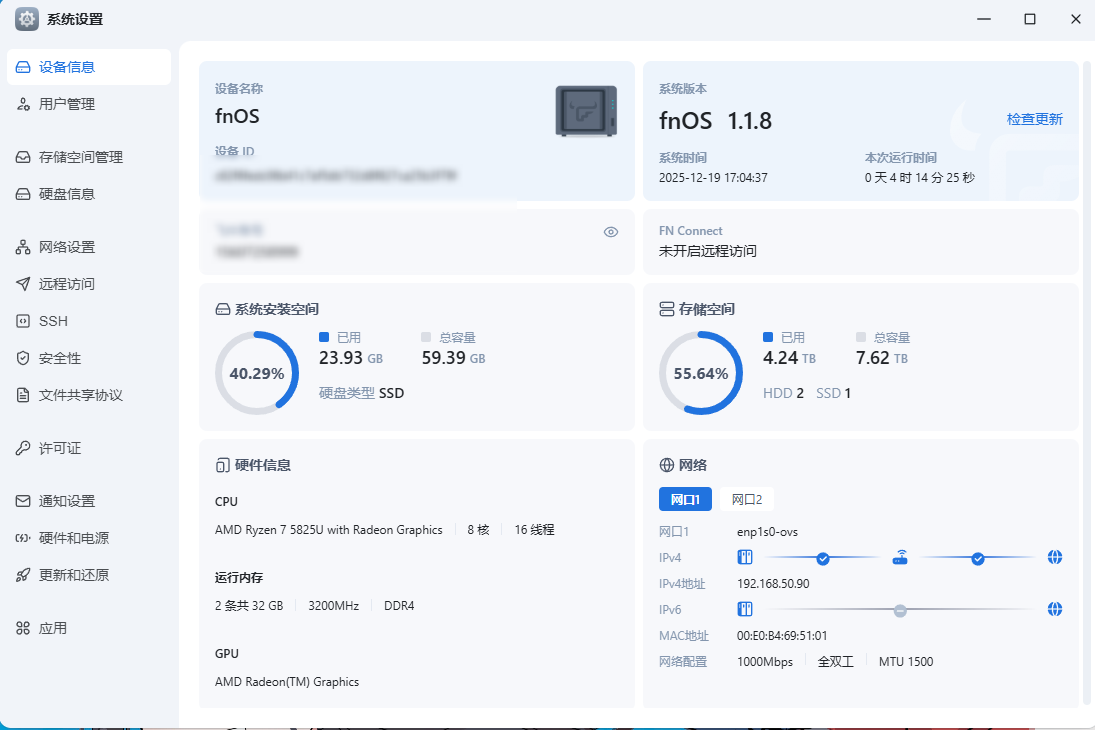
Task: Click the IPv4 device port icon
Action: click(744, 558)
